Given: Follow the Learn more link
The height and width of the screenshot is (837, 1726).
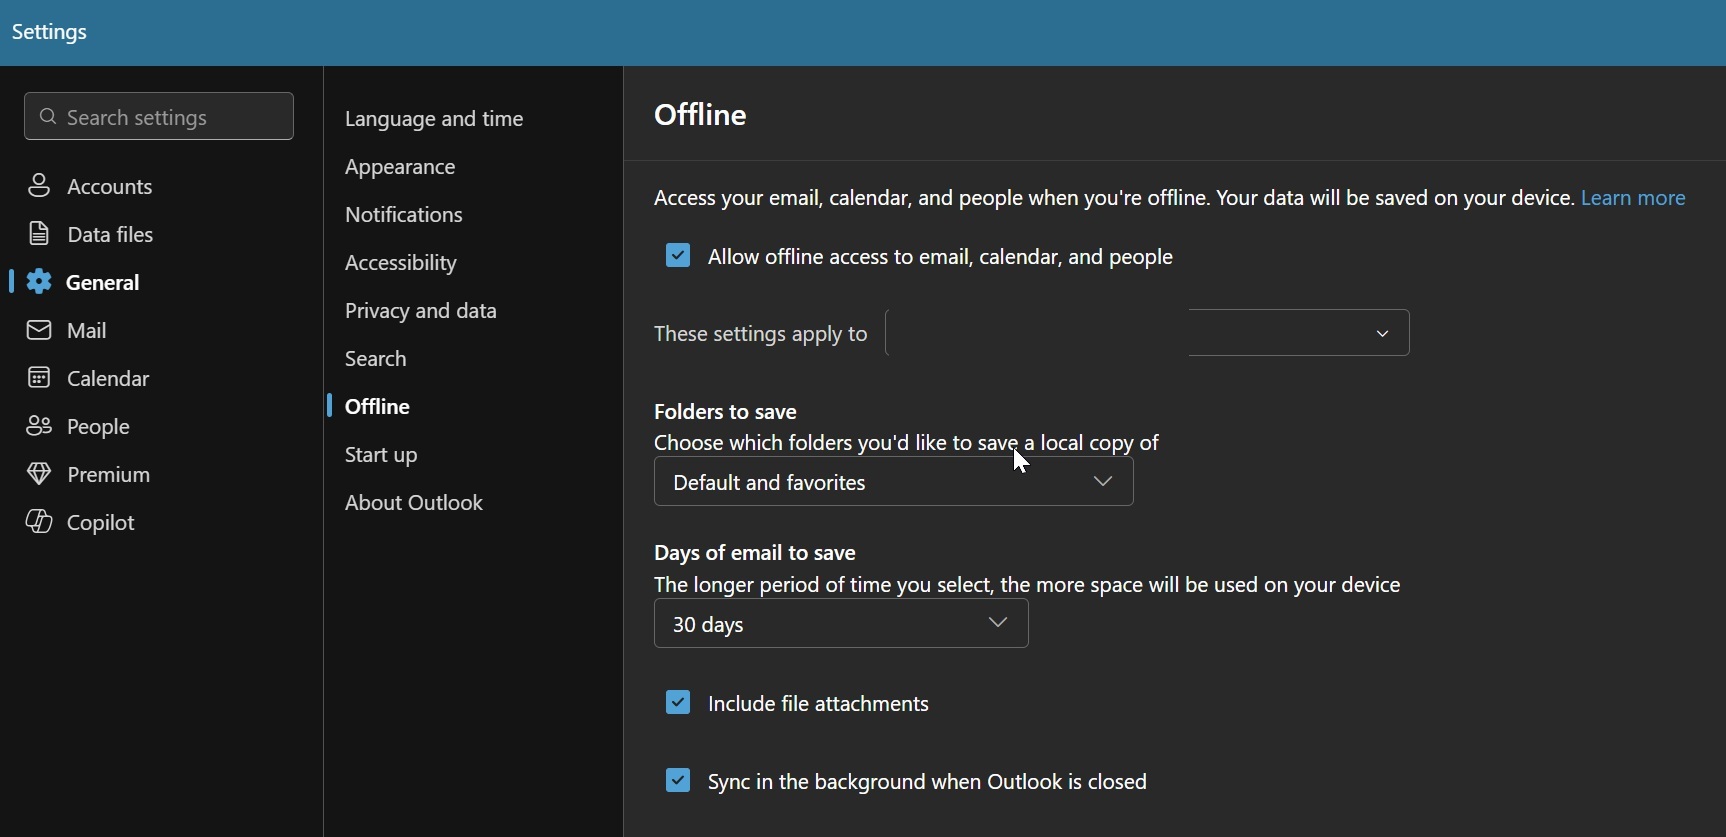Looking at the screenshot, I should coord(1635,198).
